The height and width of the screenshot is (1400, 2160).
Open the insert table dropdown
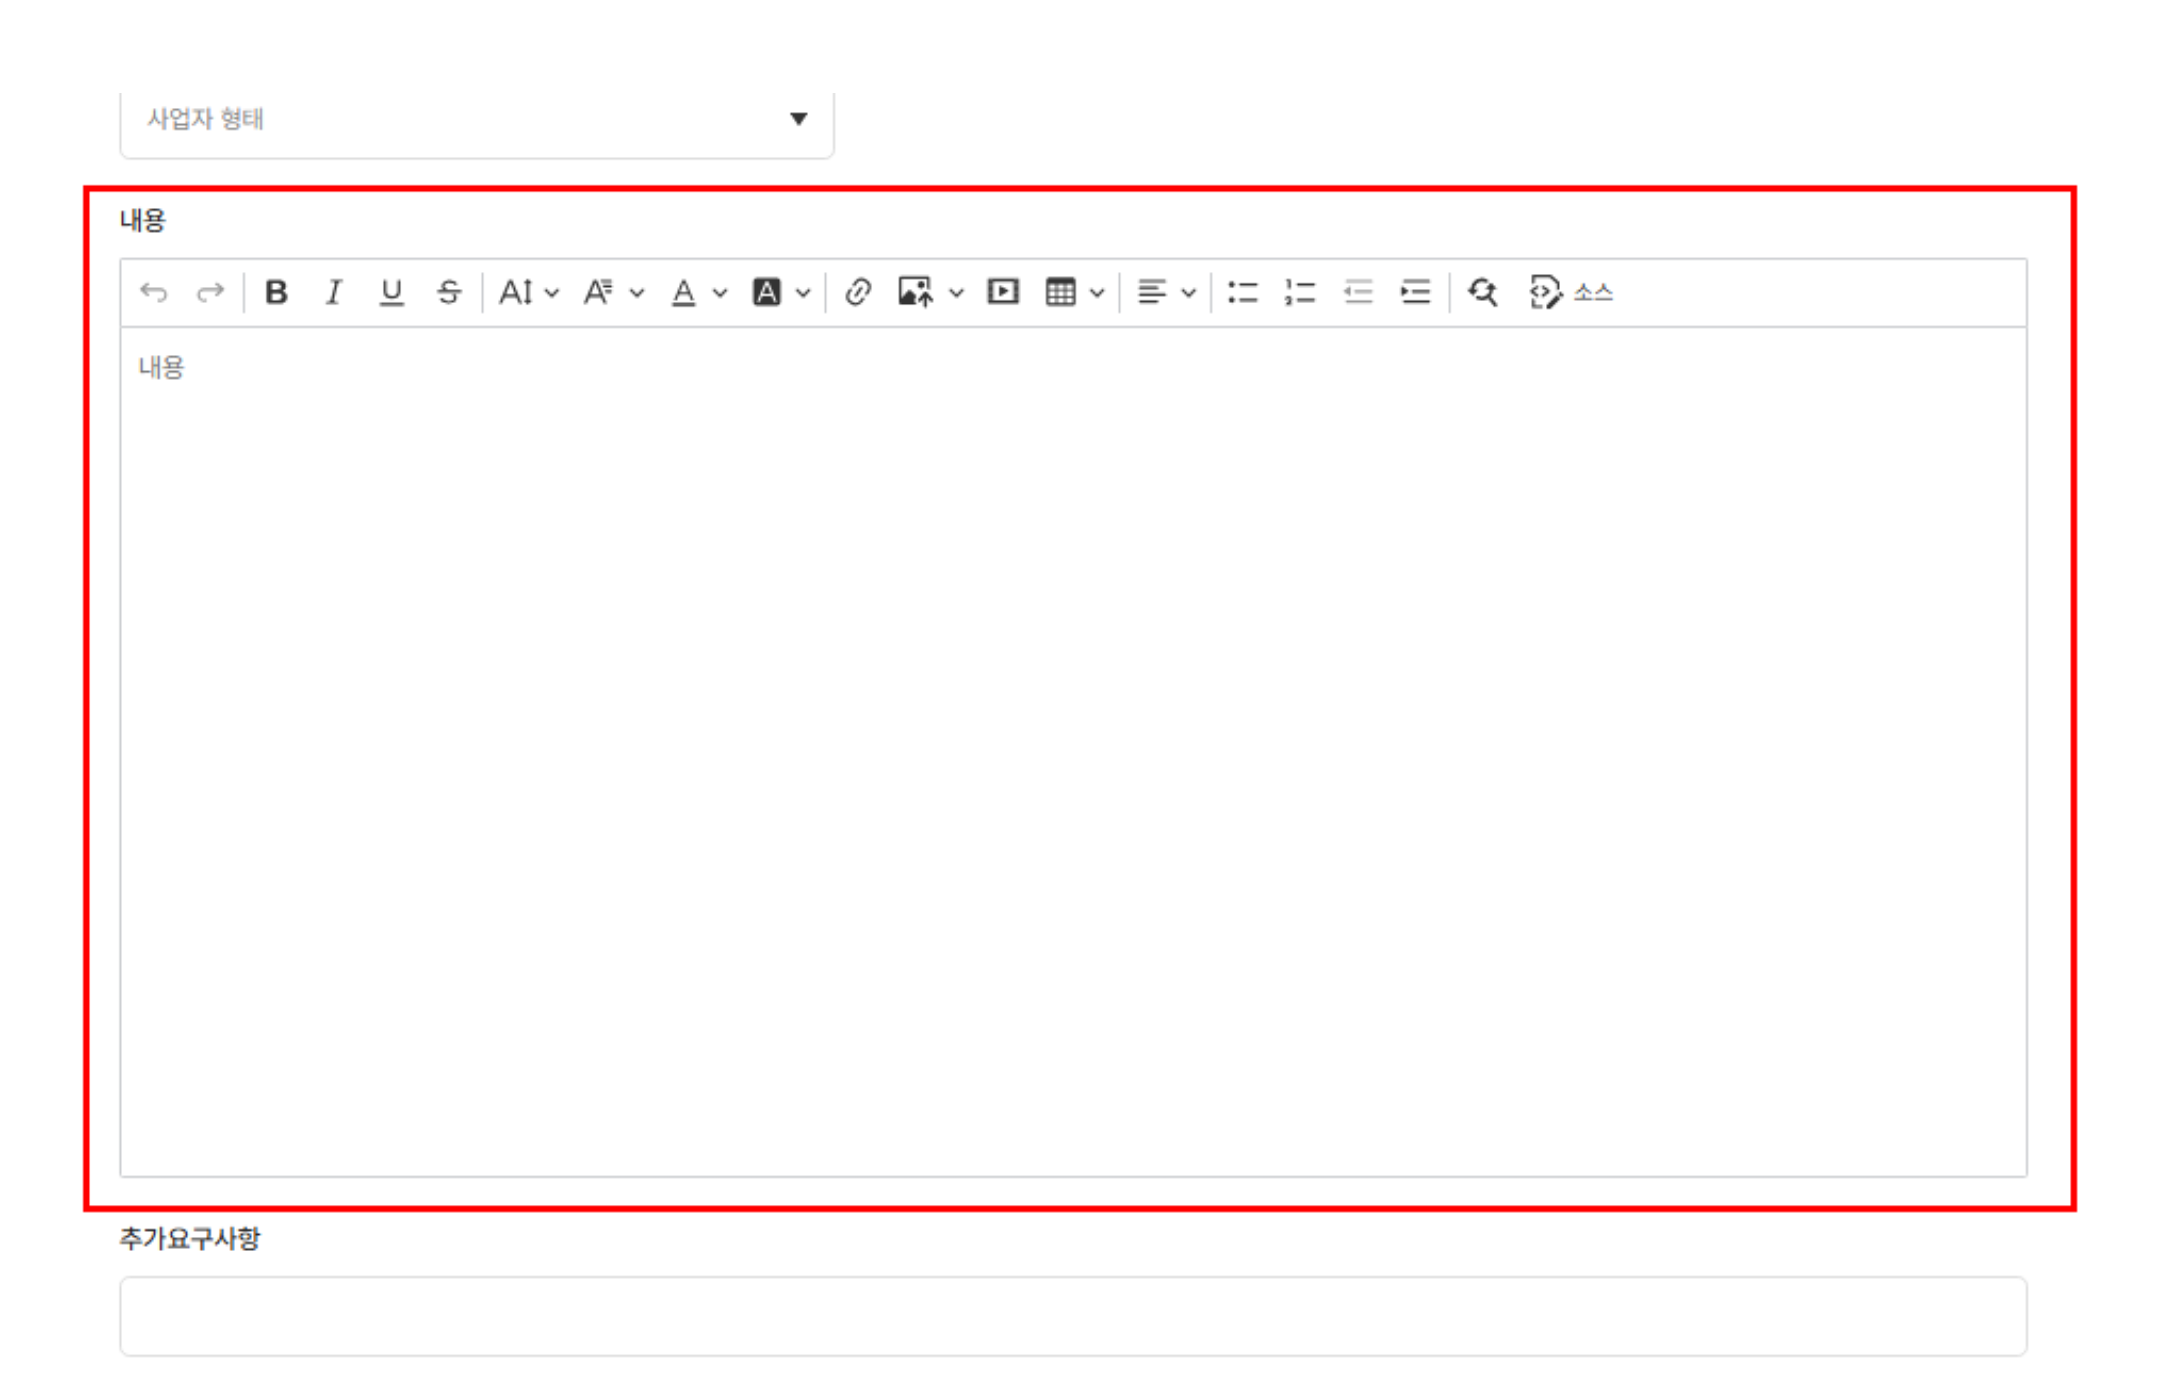pos(1073,292)
